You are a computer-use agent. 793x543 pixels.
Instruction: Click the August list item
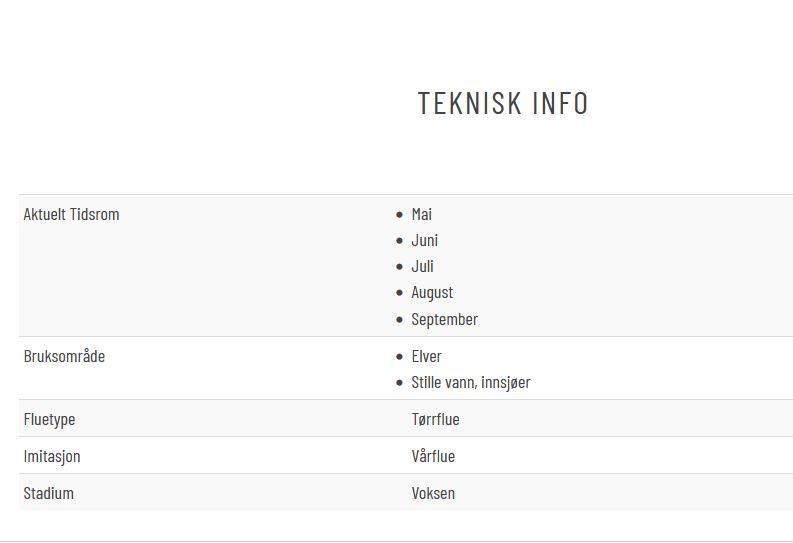click(x=432, y=293)
